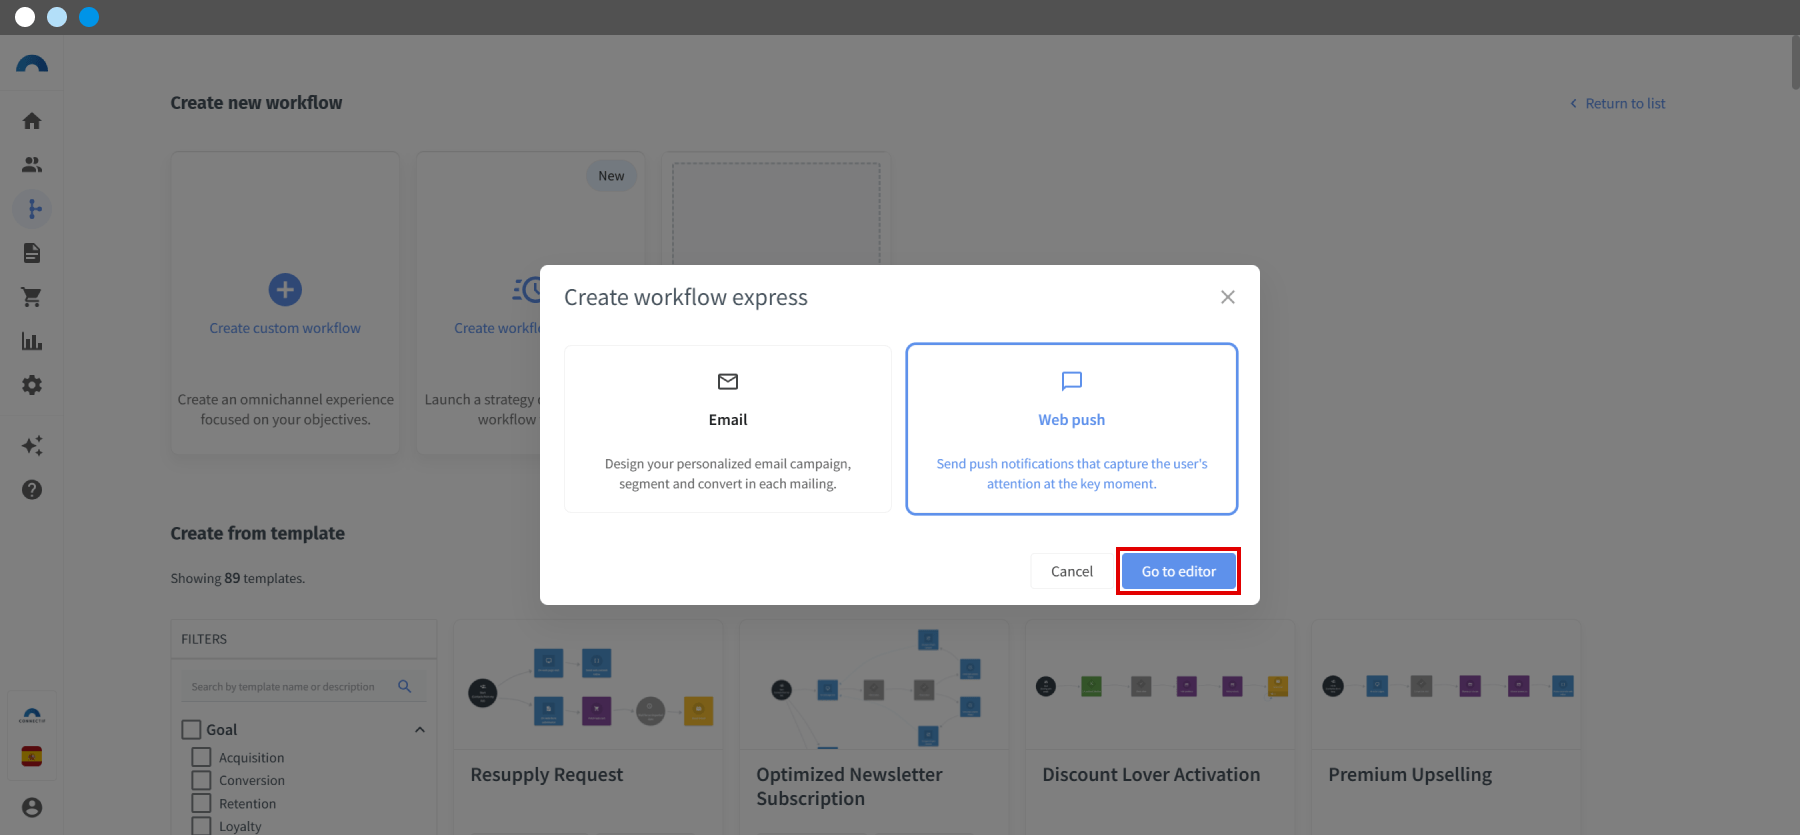Viewport: 1800px width, 835px height.
Task: Close the Create workflow express dialog
Action: pos(1227,297)
